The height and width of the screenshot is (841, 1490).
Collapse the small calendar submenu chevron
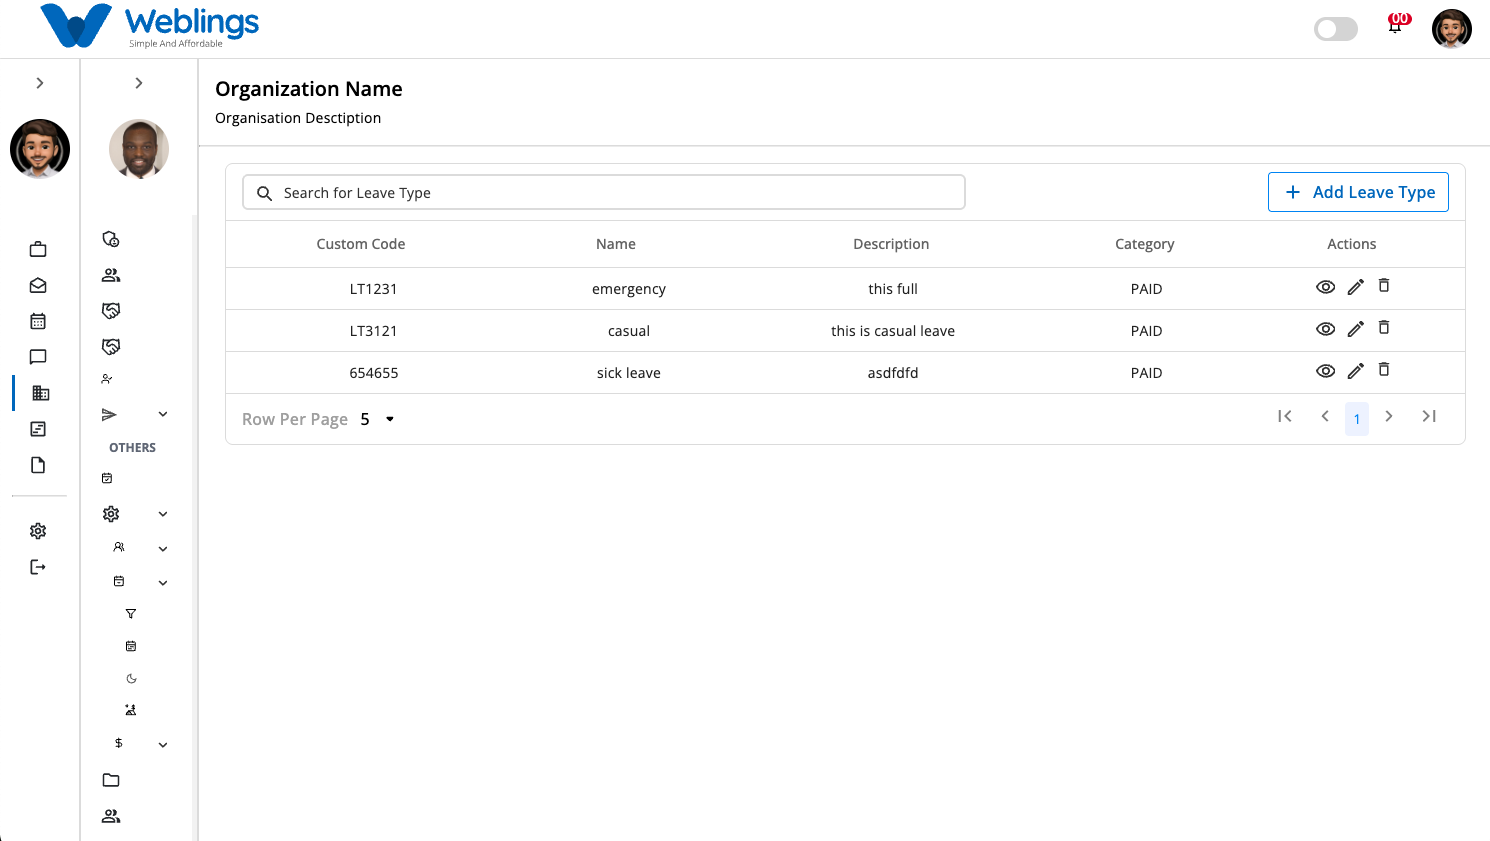163,583
